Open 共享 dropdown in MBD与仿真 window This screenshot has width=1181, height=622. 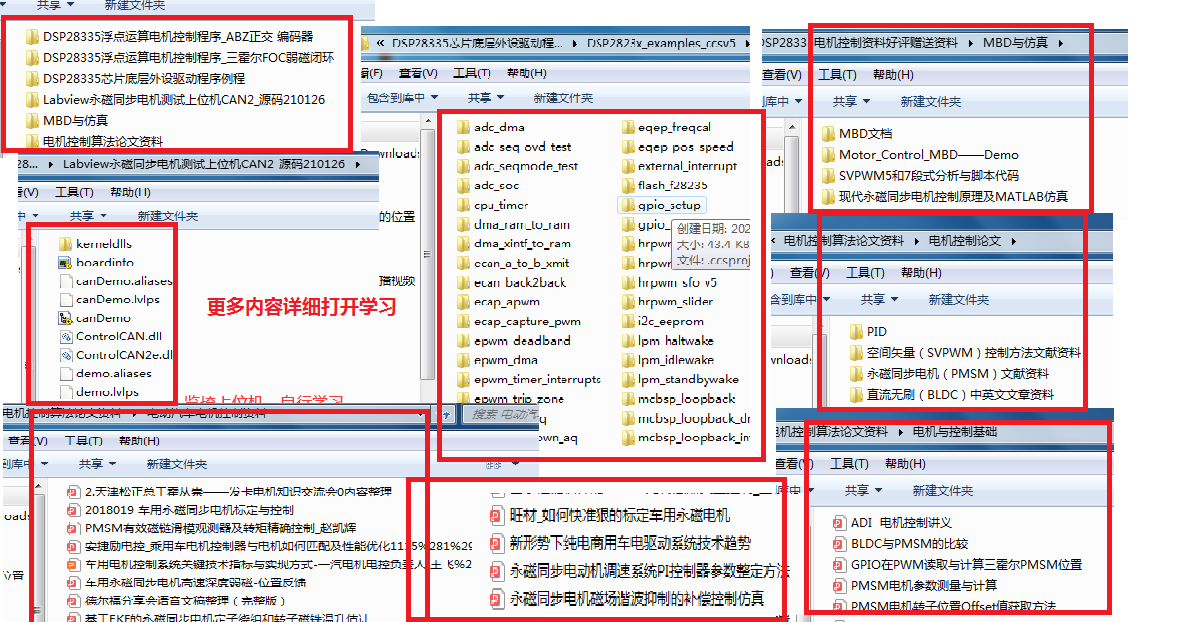point(851,102)
